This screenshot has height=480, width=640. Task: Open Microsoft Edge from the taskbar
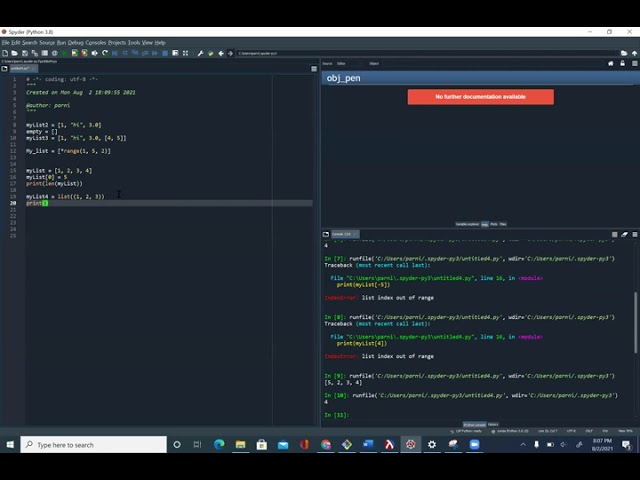219,444
